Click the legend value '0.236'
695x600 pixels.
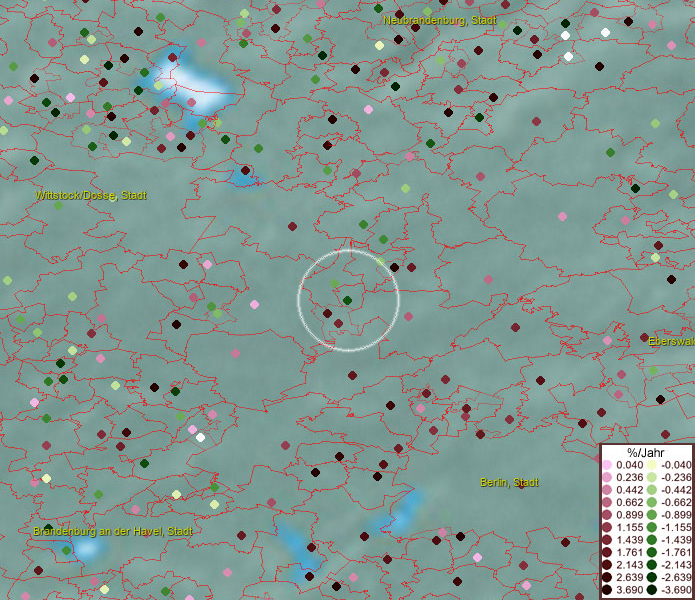629,477
